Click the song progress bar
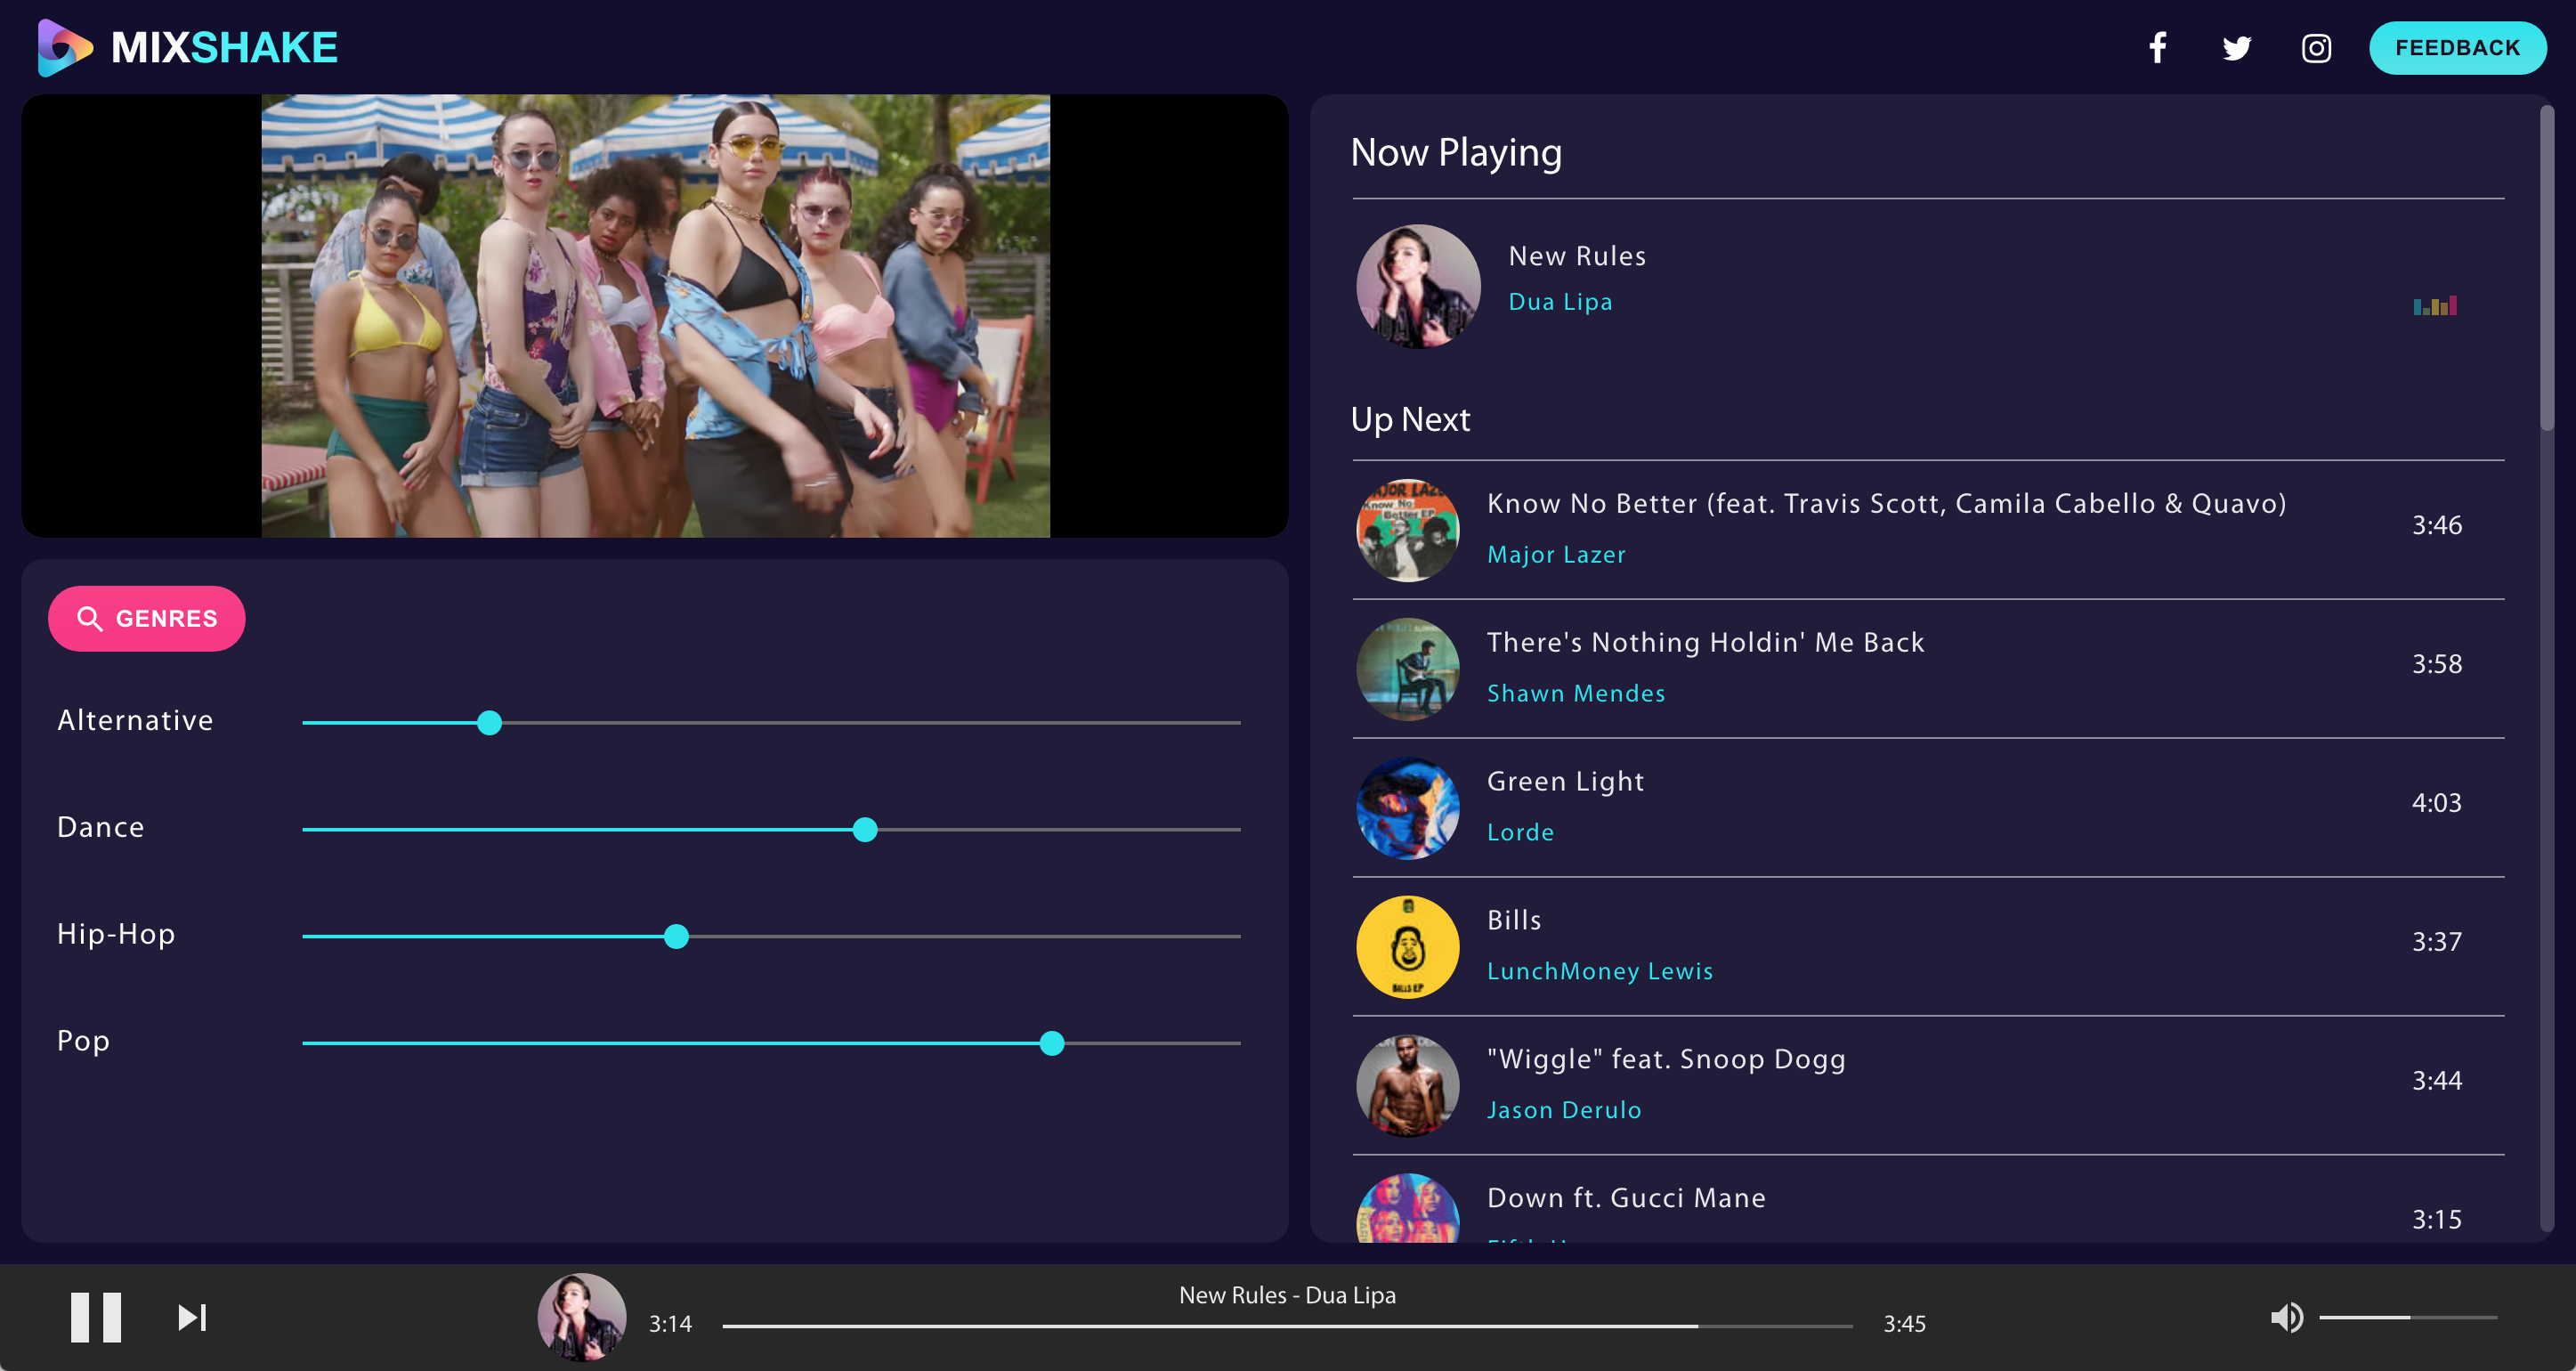This screenshot has height=1371, width=2576. pyautogui.click(x=1287, y=1325)
